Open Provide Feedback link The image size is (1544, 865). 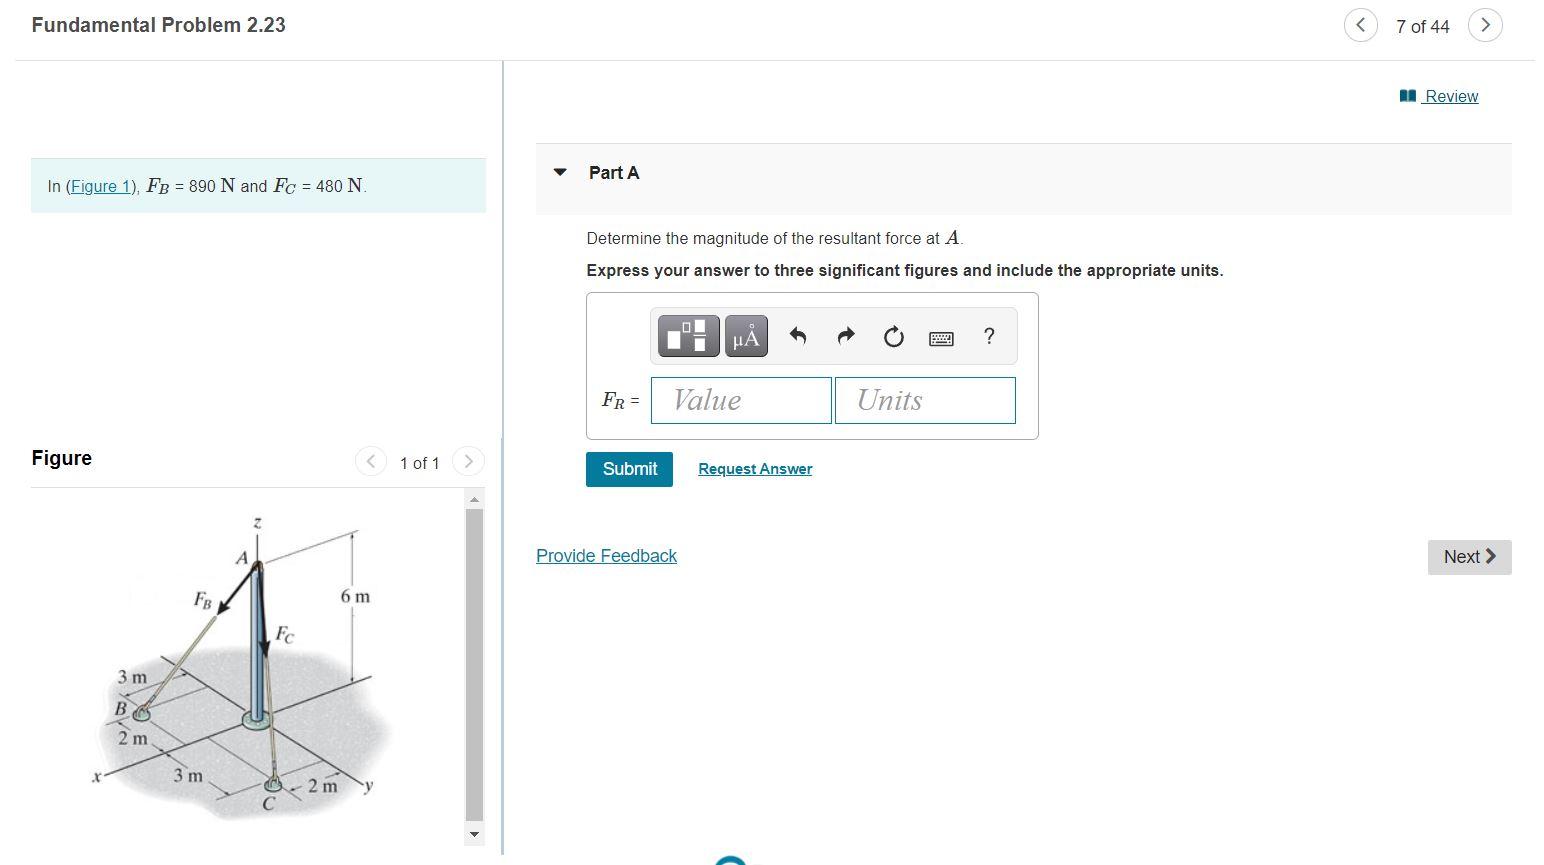click(x=606, y=556)
